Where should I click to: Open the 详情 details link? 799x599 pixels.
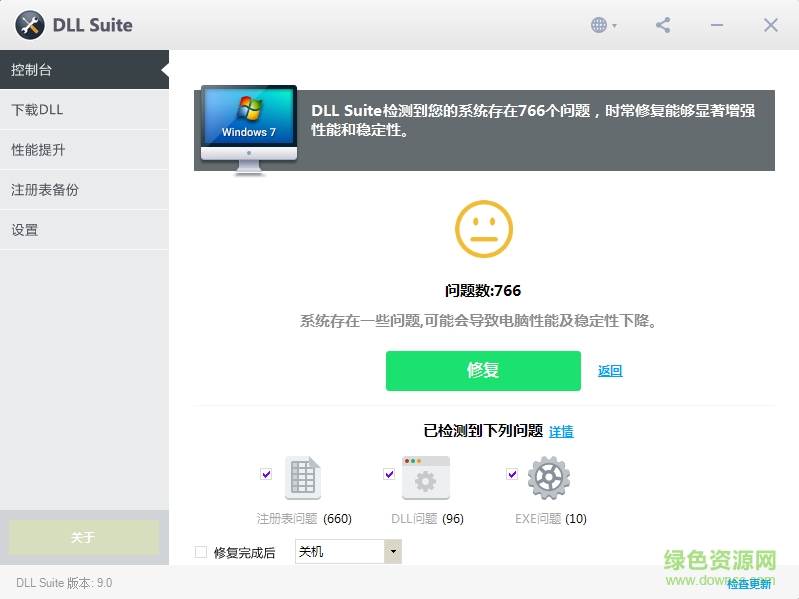tap(561, 432)
